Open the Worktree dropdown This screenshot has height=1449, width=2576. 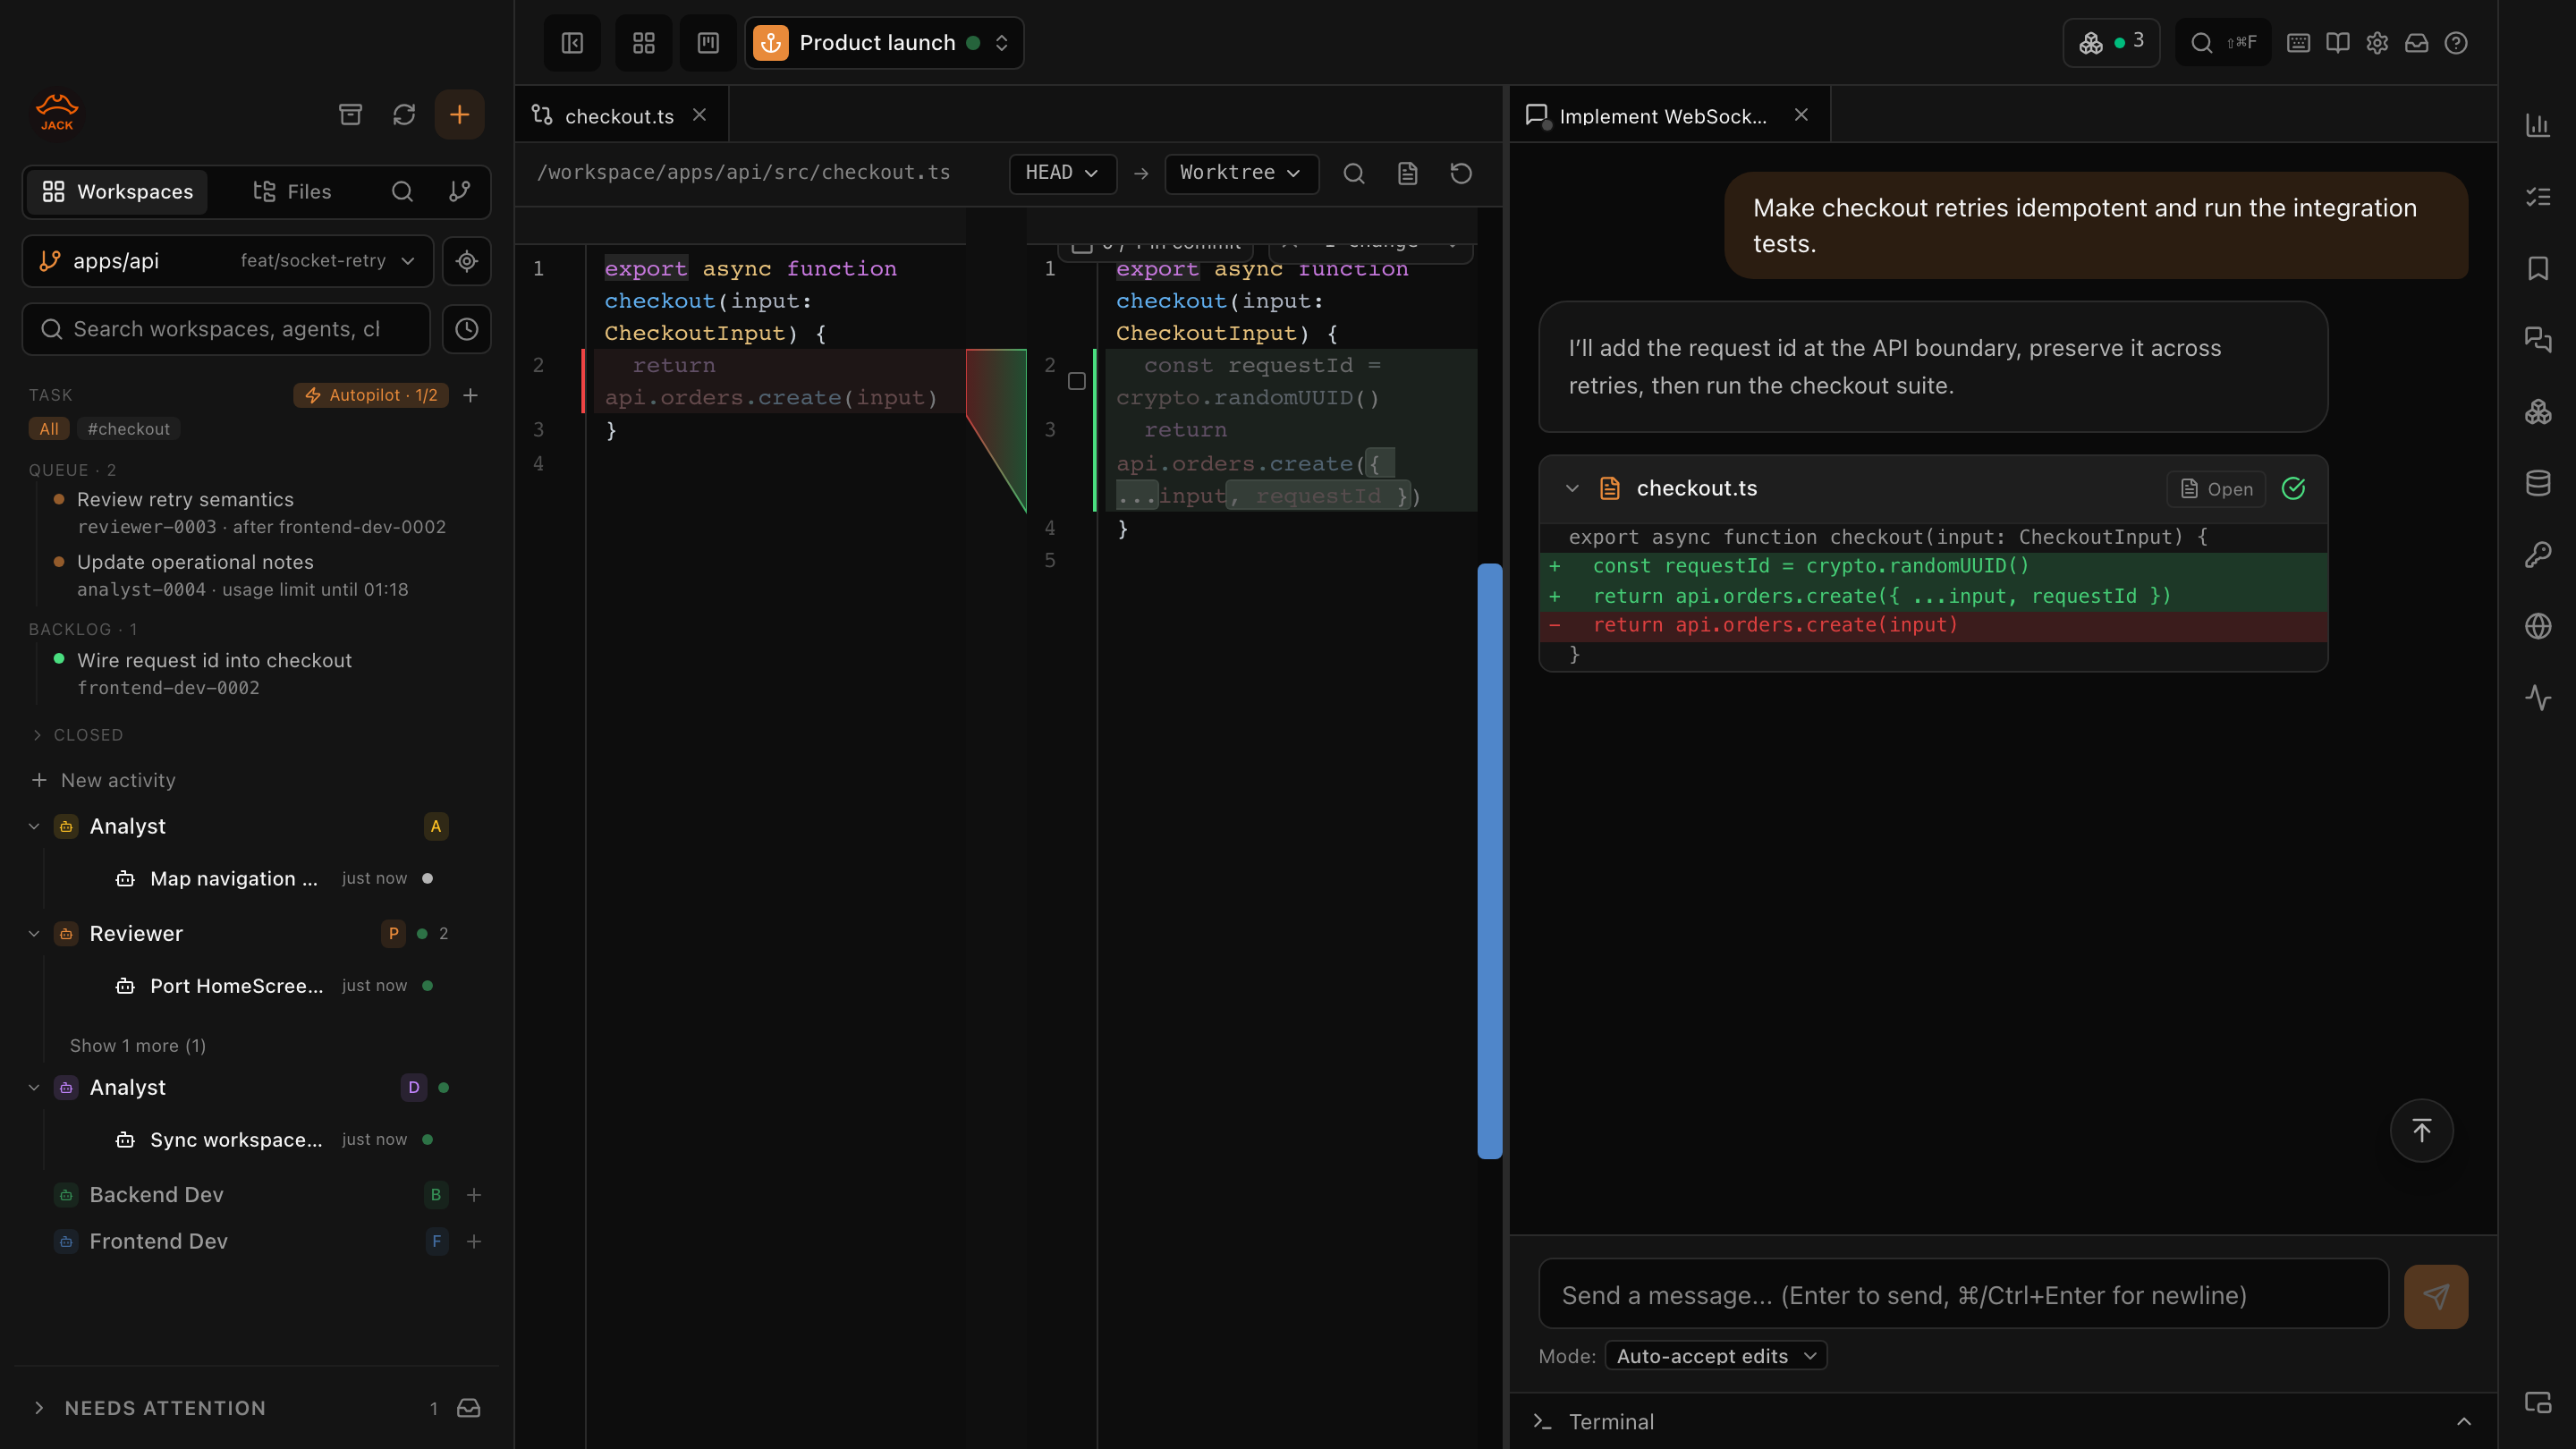pos(1241,173)
